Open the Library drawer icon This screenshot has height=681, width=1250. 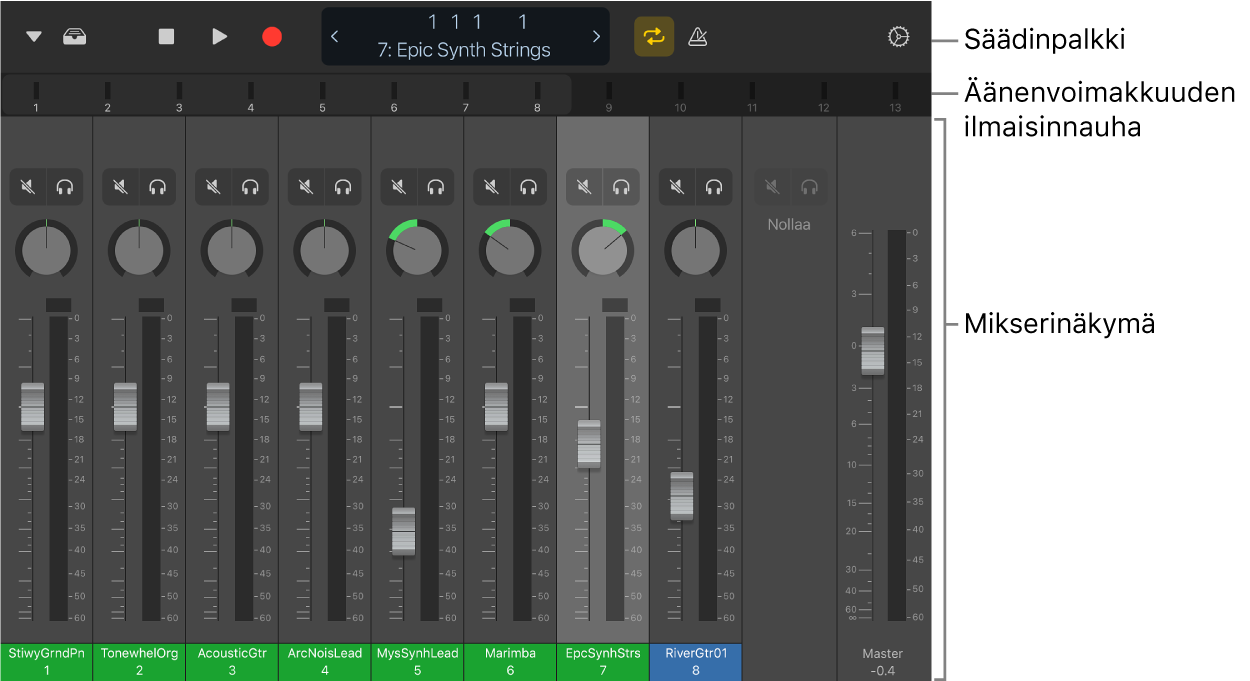tap(74, 37)
